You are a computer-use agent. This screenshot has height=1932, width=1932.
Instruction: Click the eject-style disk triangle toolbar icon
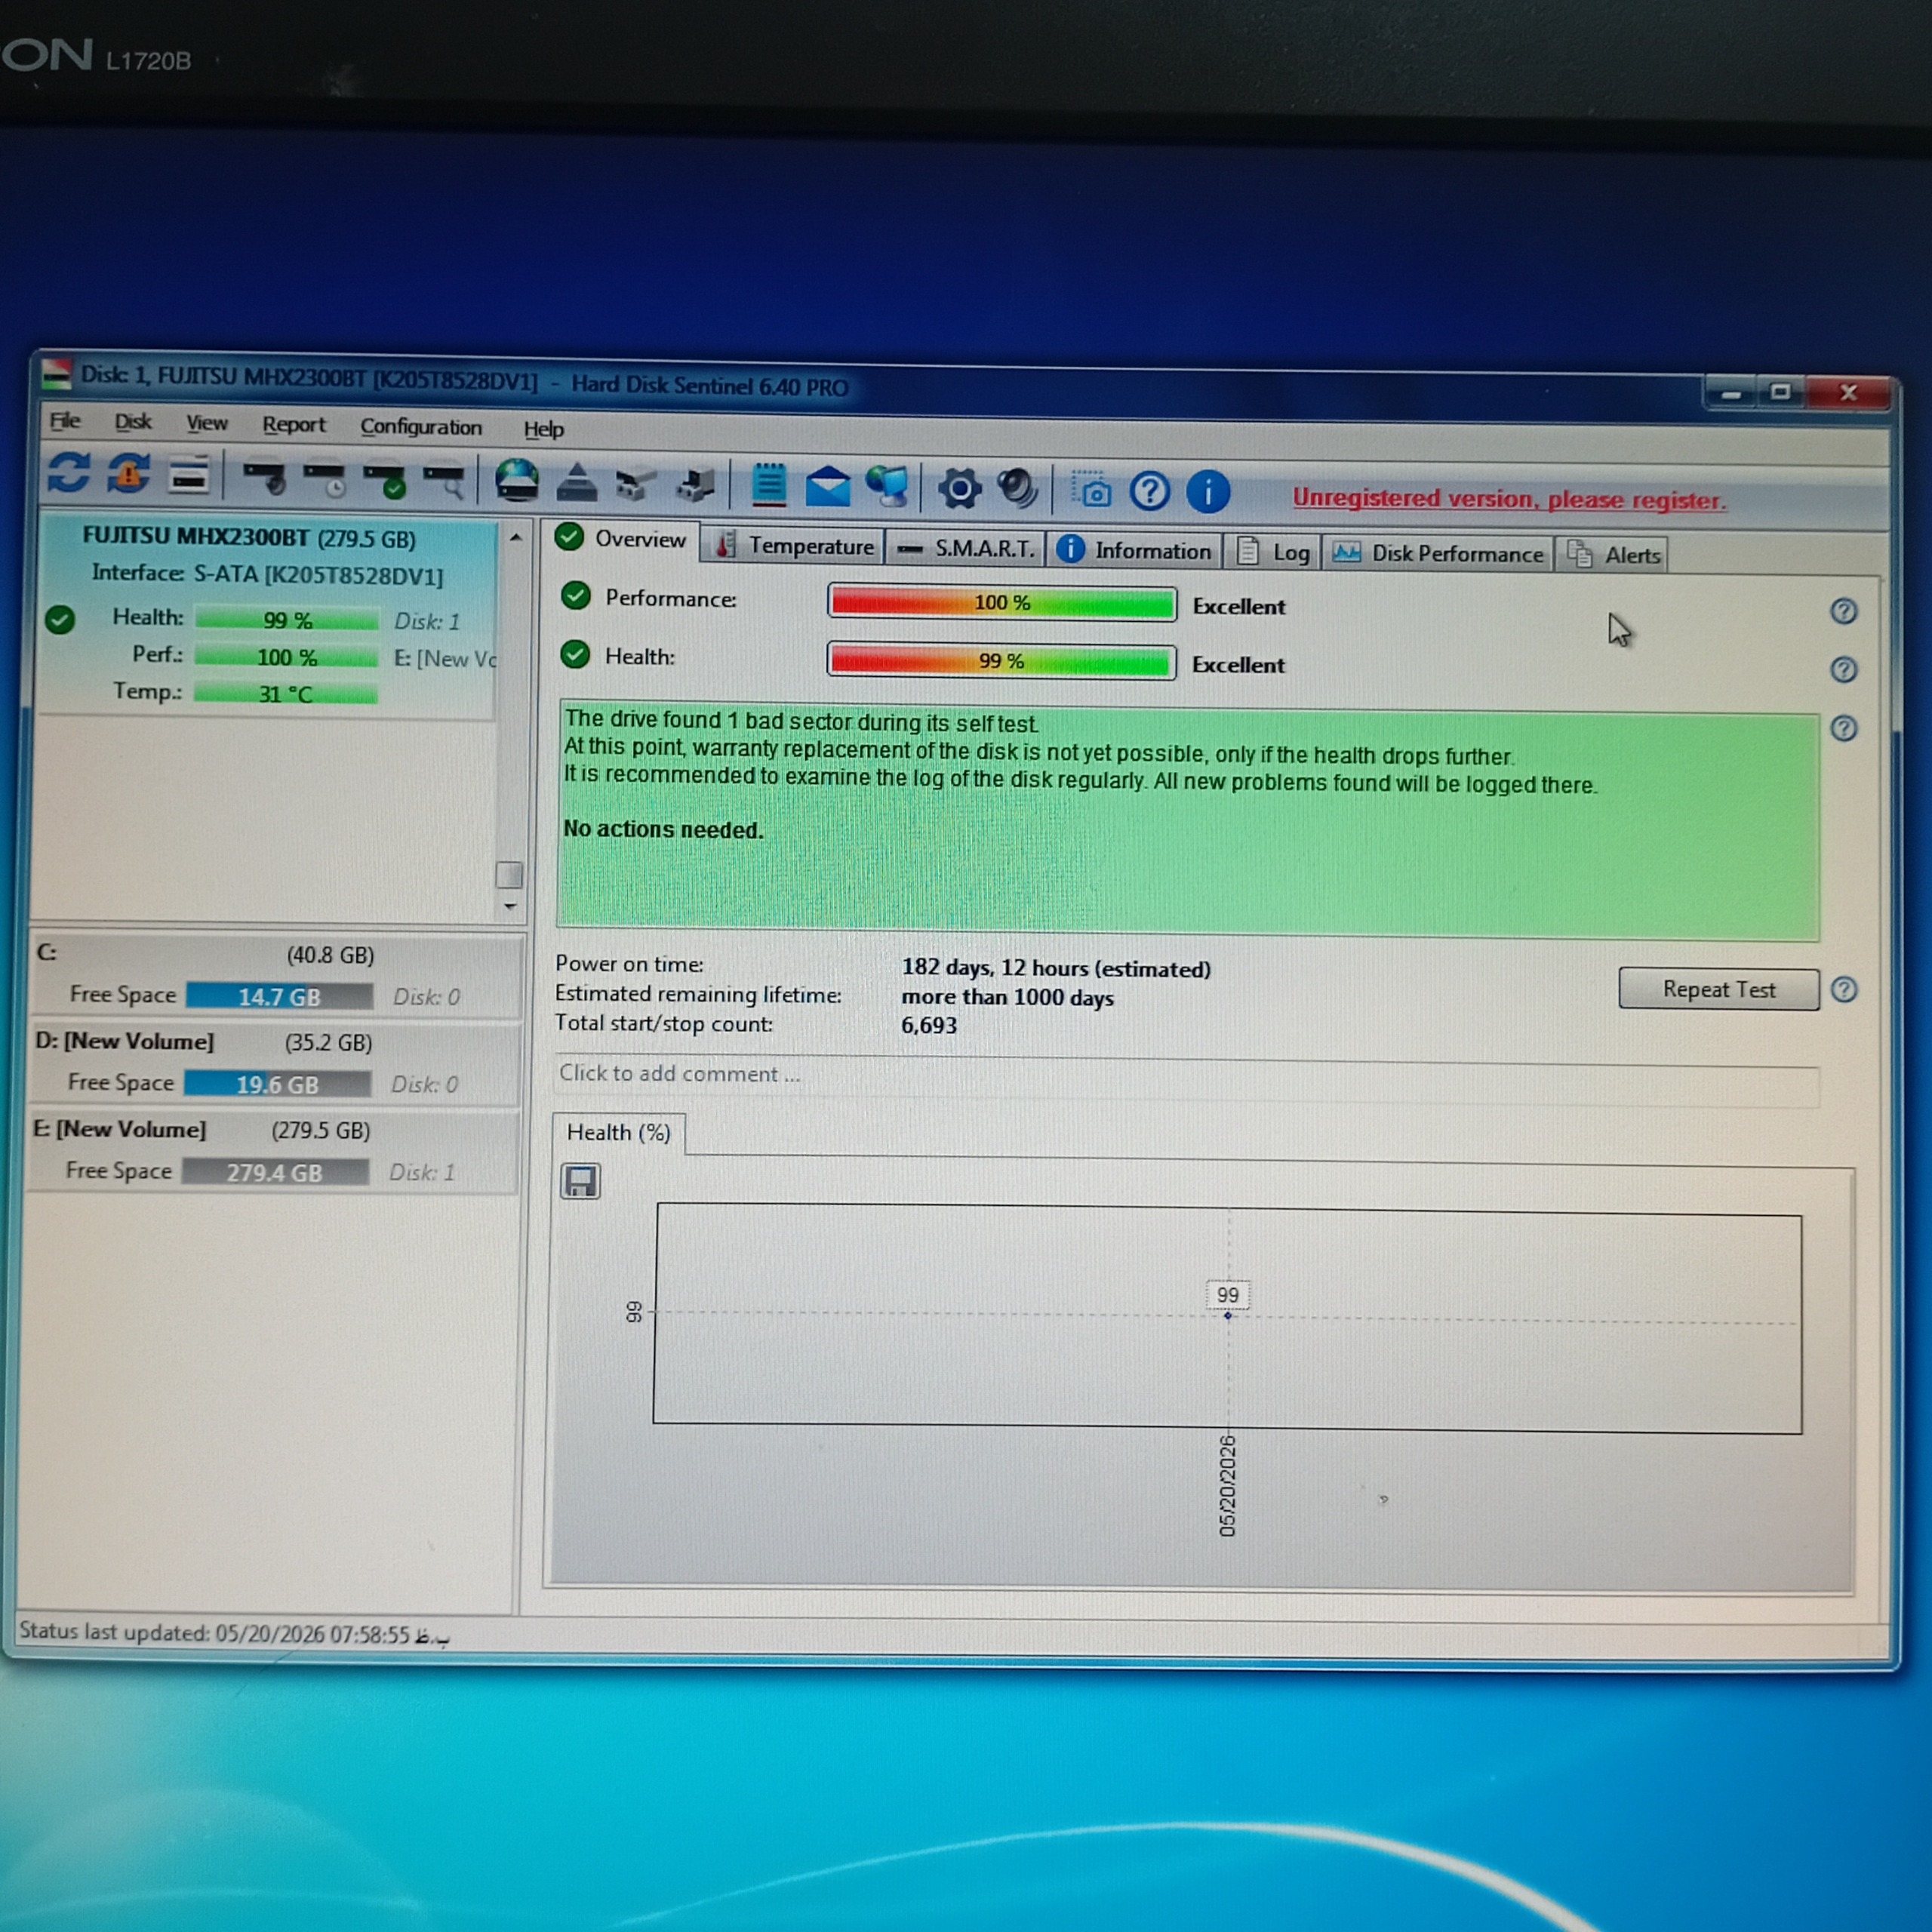[x=577, y=483]
